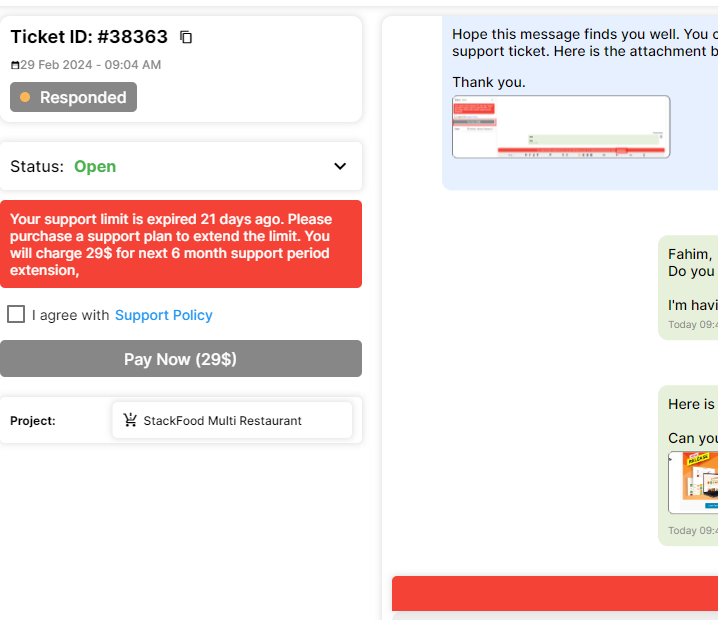Expand the Status dropdown chevron

(x=340, y=167)
